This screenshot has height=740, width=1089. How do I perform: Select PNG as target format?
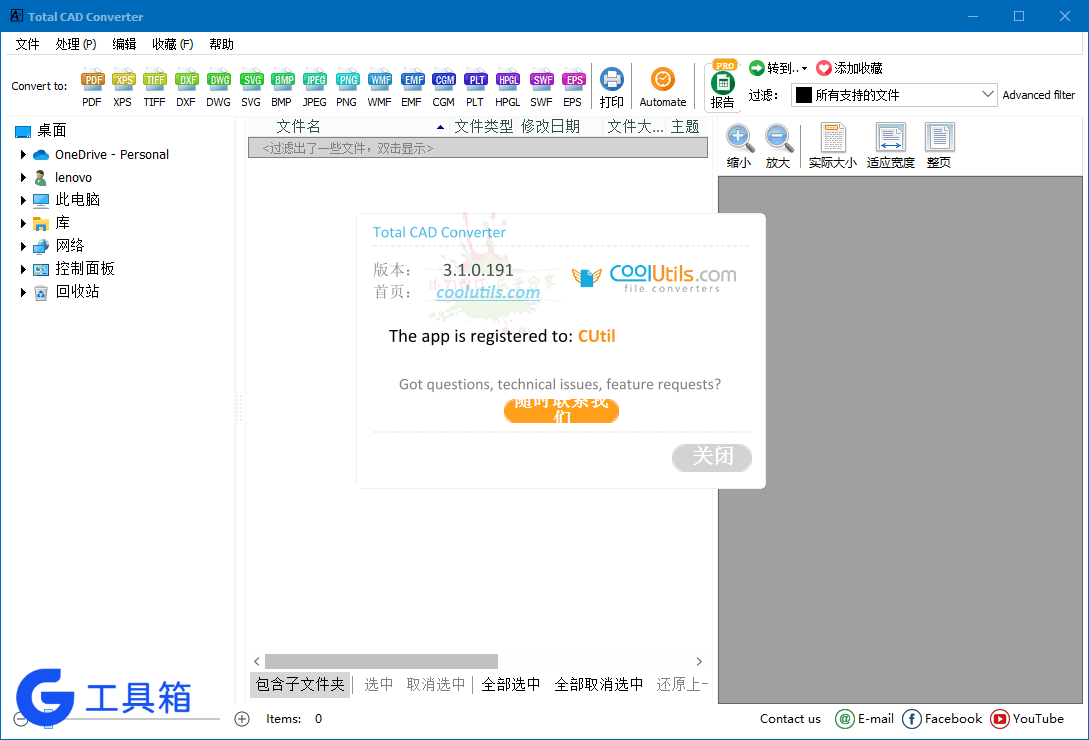347,88
